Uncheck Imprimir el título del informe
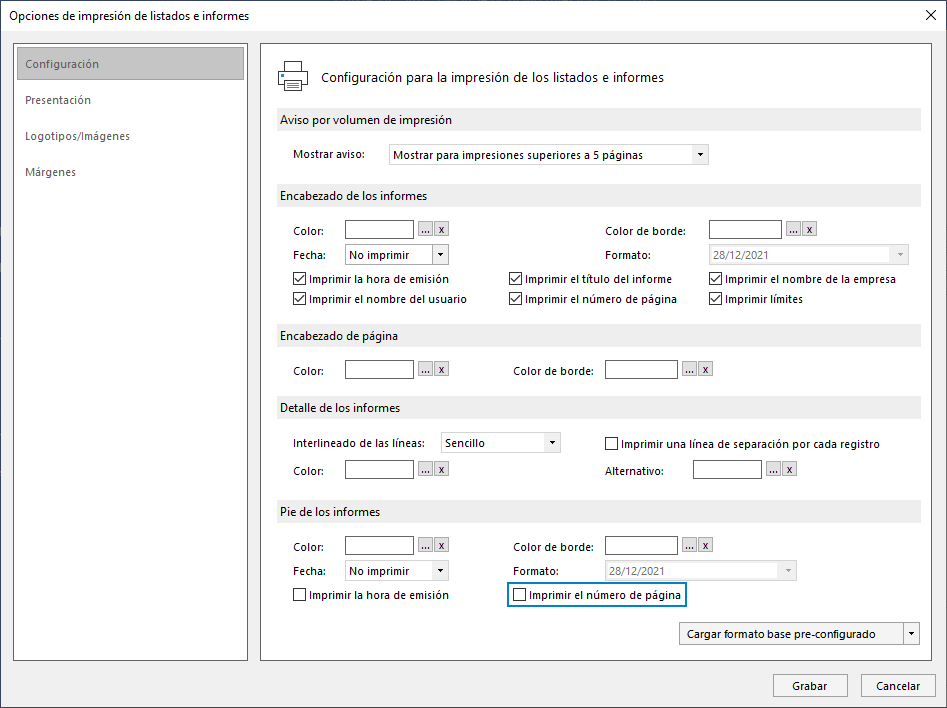This screenshot has height=708, width=947. click(515, 279)
